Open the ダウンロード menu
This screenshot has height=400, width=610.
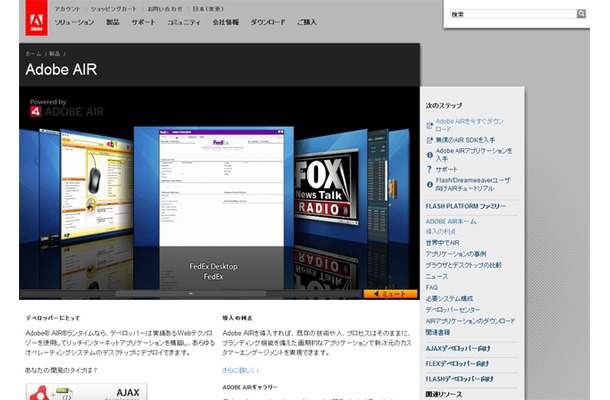(x=268, y=22)
